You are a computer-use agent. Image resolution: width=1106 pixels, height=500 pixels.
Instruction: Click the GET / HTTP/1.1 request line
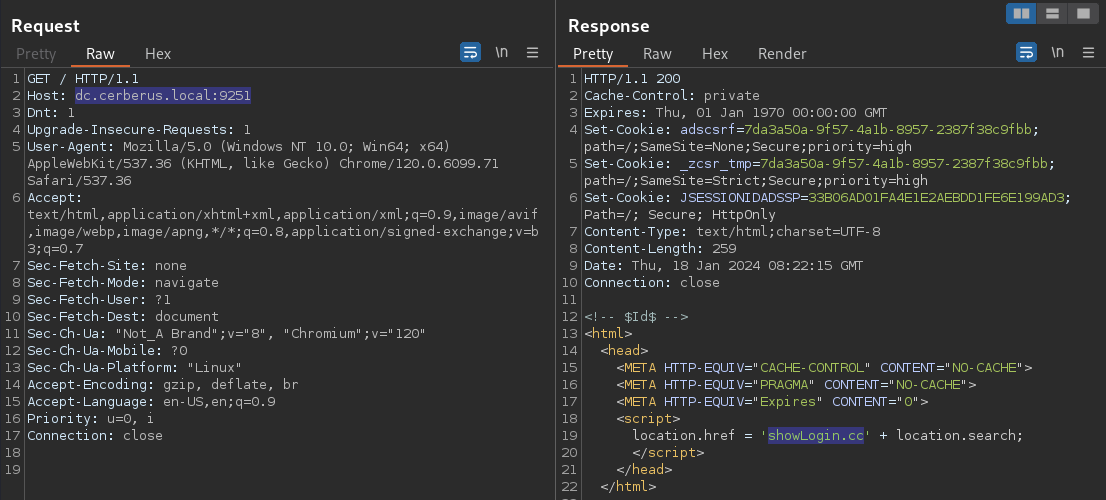click(83, 78)
